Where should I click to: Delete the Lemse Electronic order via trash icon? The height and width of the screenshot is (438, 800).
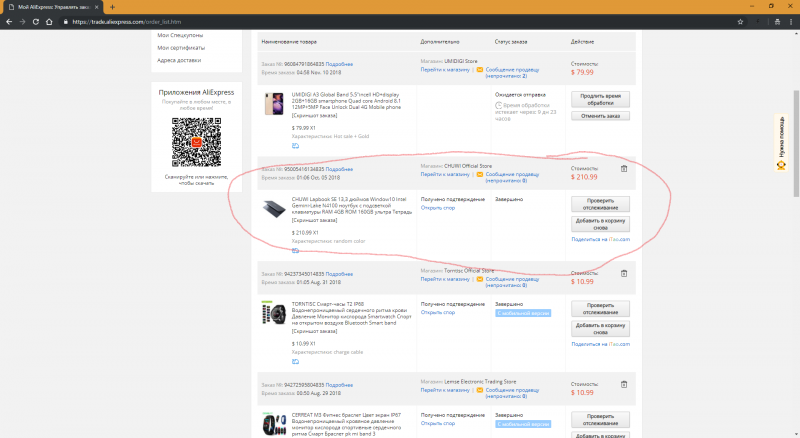[624, 384]
